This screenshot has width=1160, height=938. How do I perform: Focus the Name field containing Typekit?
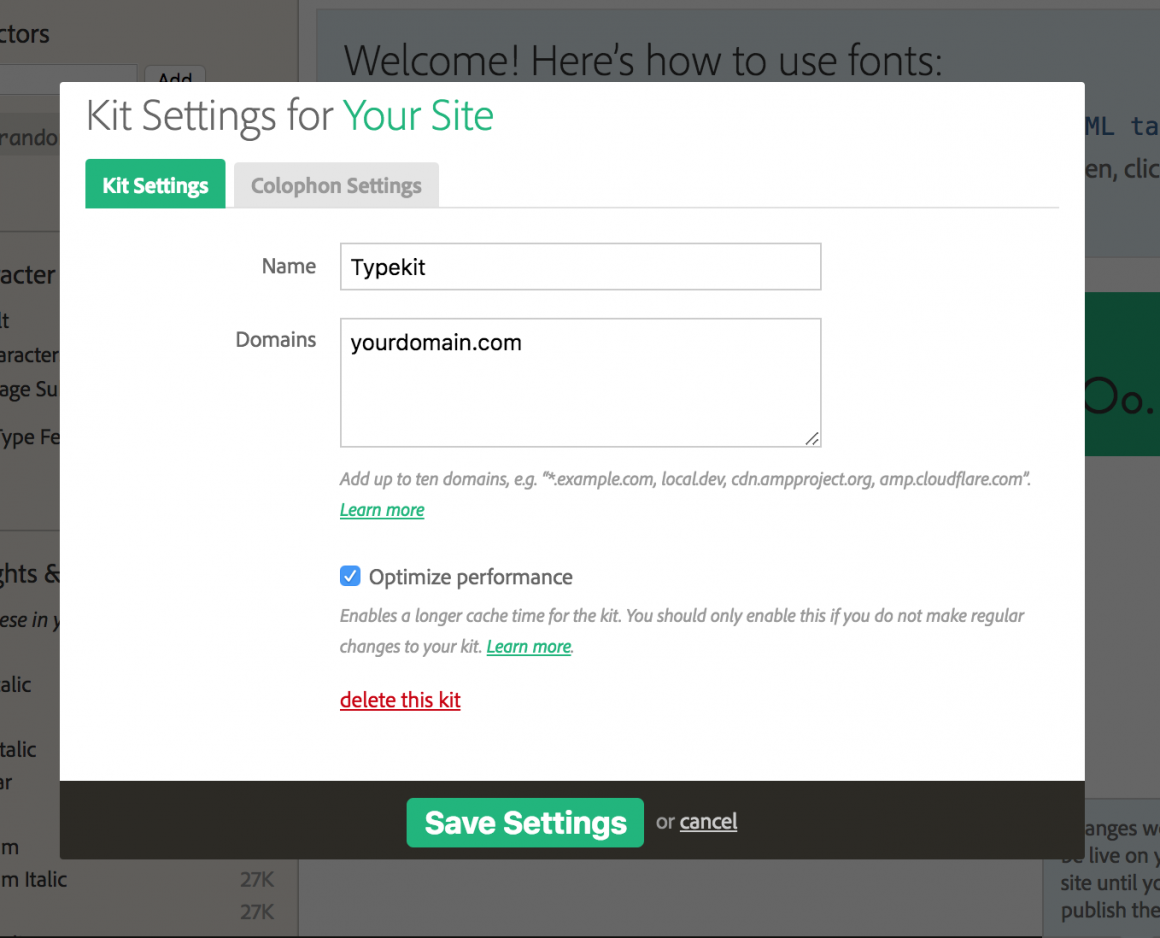pyautogui.click(x=580, y=267)
